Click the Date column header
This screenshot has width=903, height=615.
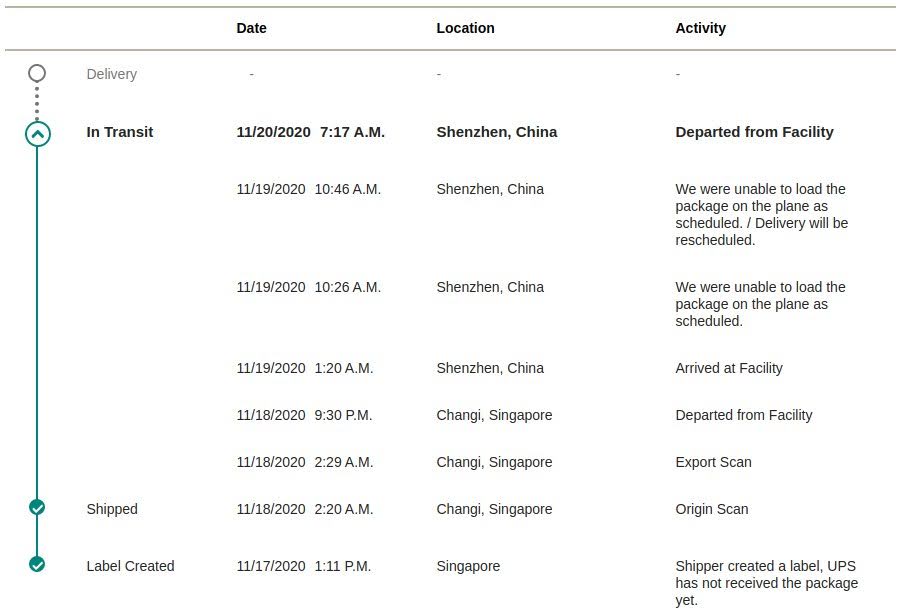[x=251, y=28]
